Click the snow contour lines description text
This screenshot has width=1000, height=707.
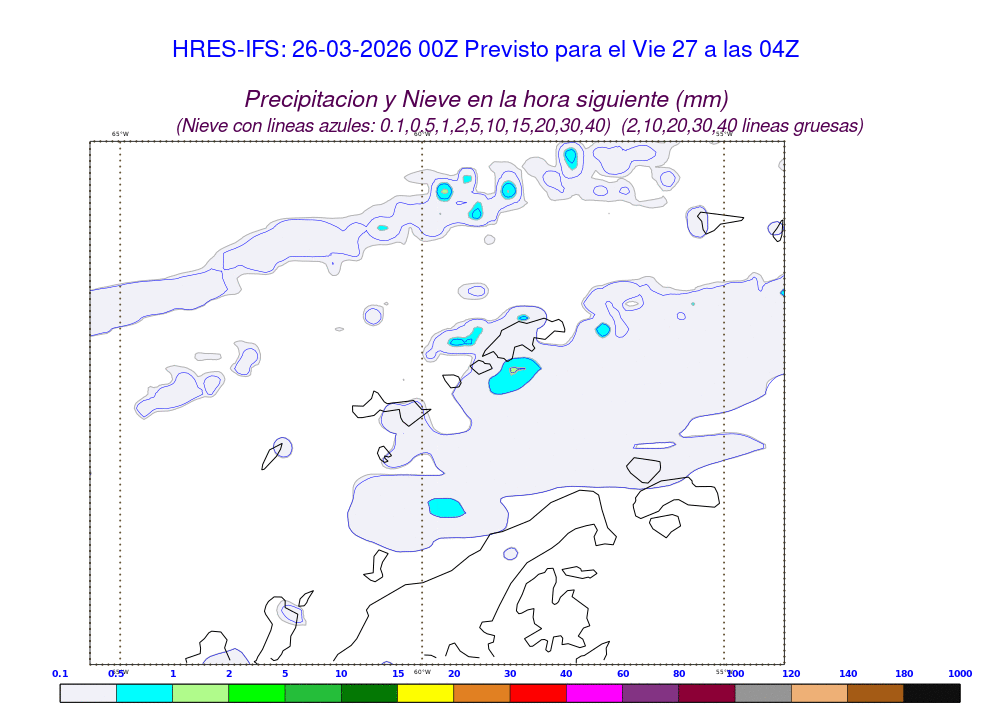point(520,126)
